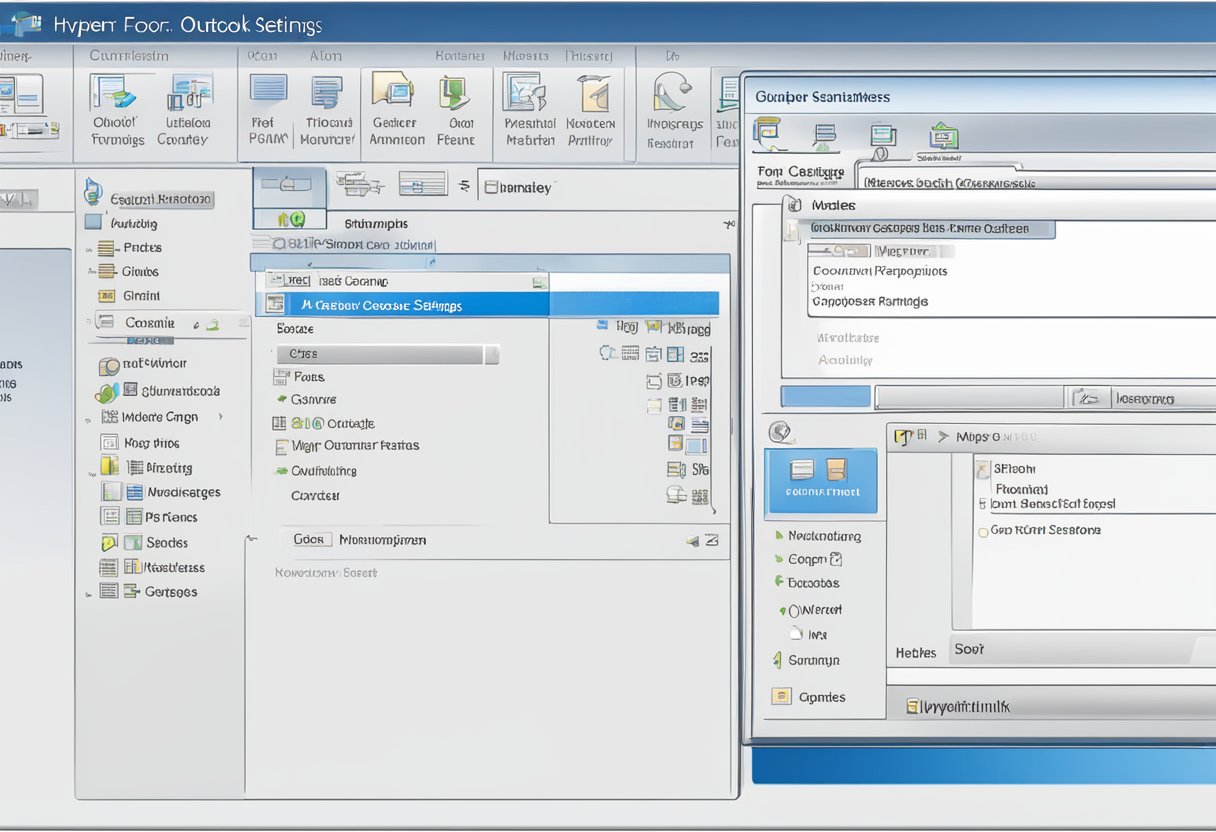The width and height of the screenshot is (1216, 832).
Task: Open the chevron right of 'Mdere Cmgn'
Action: (x=220, y=417)
